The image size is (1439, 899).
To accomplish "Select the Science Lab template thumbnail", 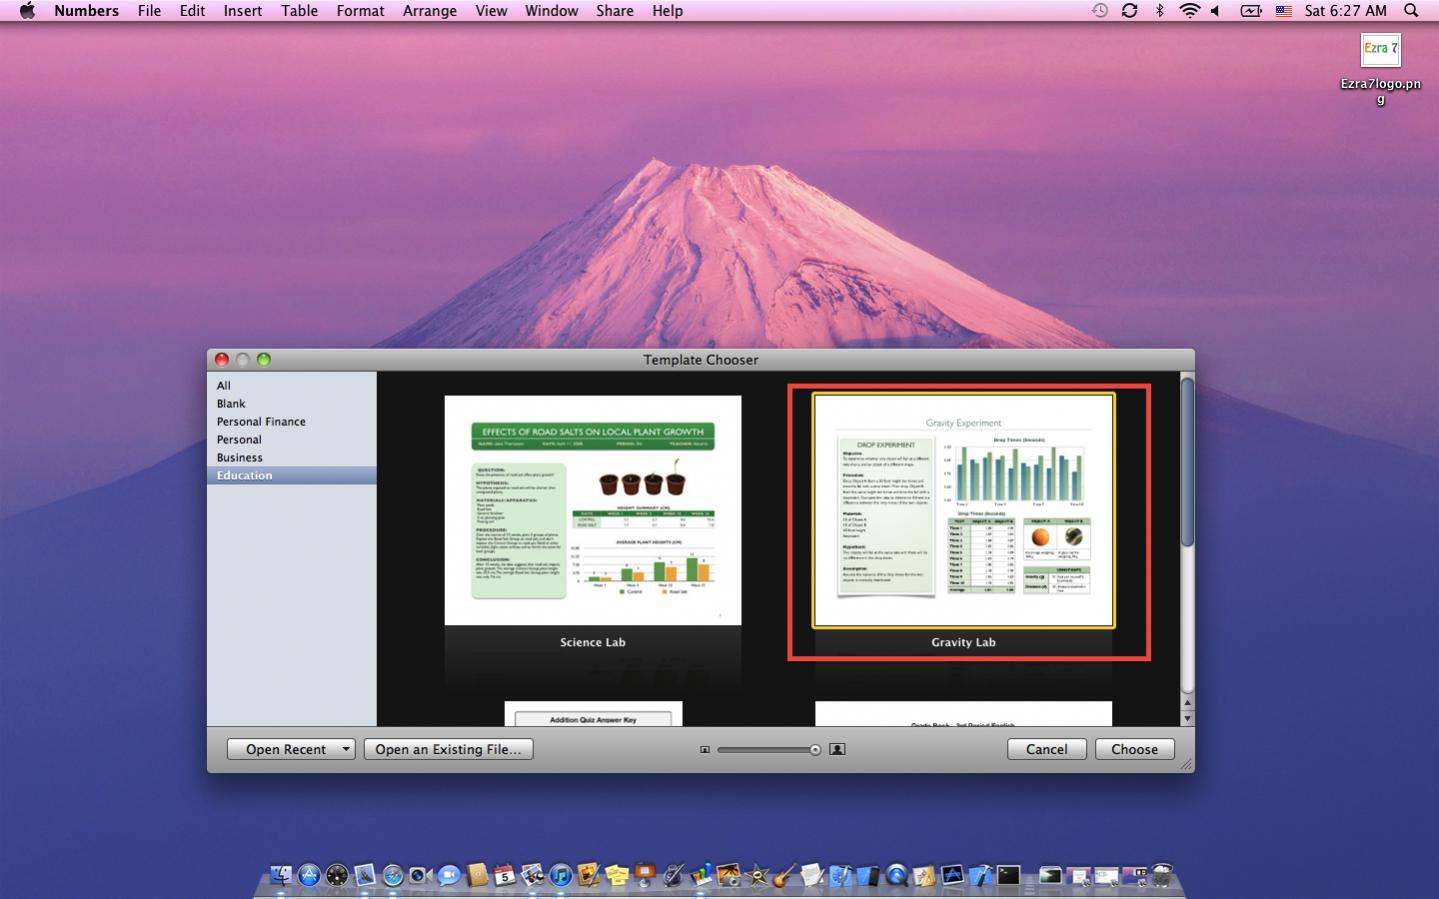I will [593, 510].
